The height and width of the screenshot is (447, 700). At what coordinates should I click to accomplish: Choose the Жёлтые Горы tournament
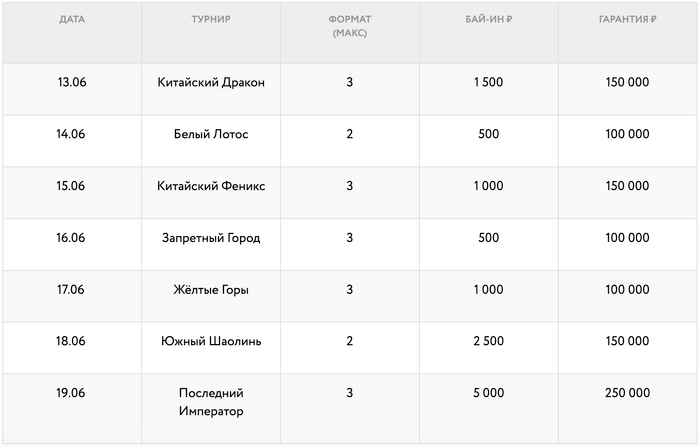[211, 290]
